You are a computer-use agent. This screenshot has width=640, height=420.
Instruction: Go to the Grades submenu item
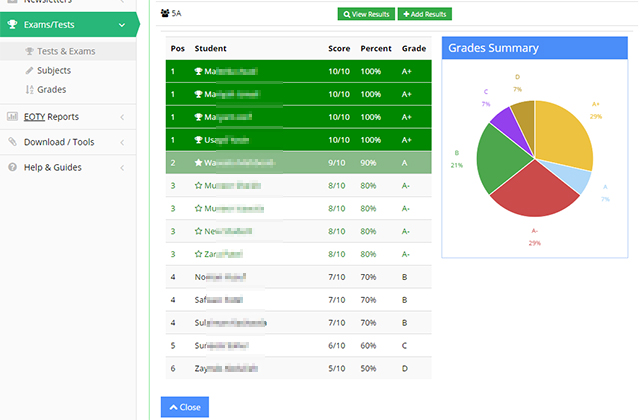[x=52, y=90]
